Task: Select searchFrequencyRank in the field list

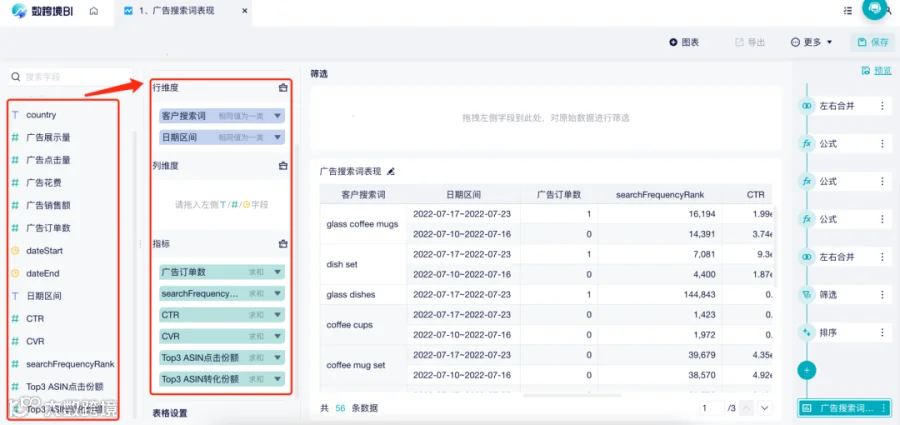Action: [69, 364]
